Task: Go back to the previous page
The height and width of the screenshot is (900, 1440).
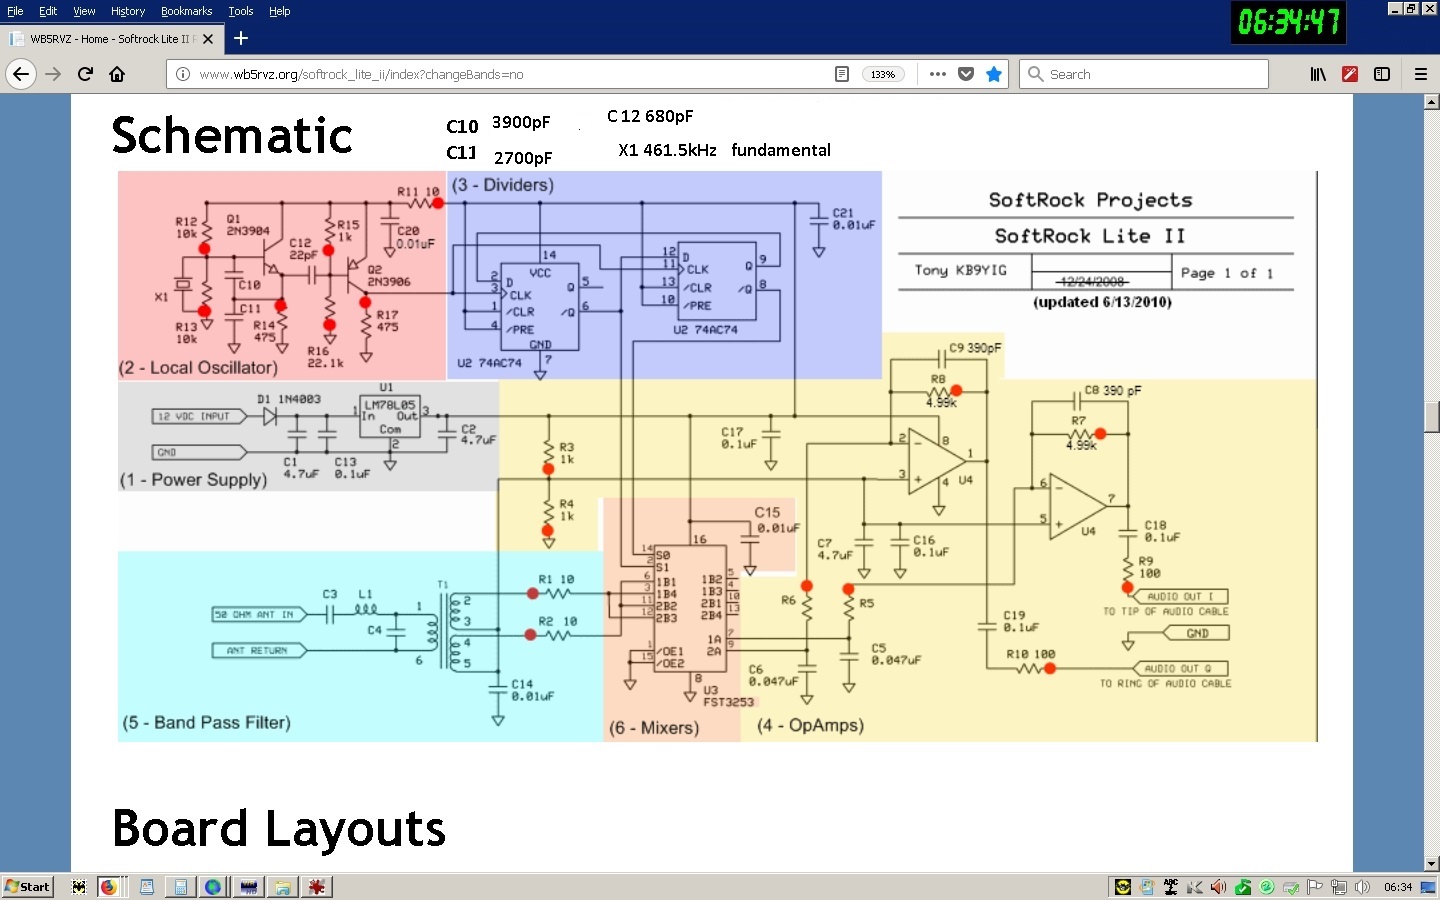Action: tap(21, 74)
